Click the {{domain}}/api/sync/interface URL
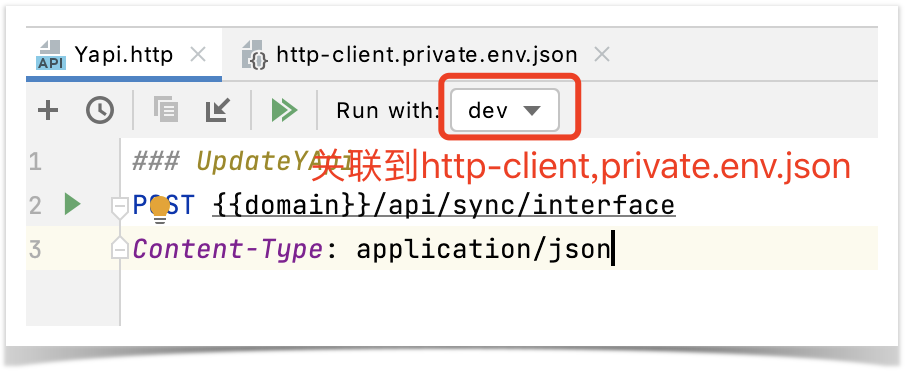This screenshot has width=912, height=375. (444, 205)
